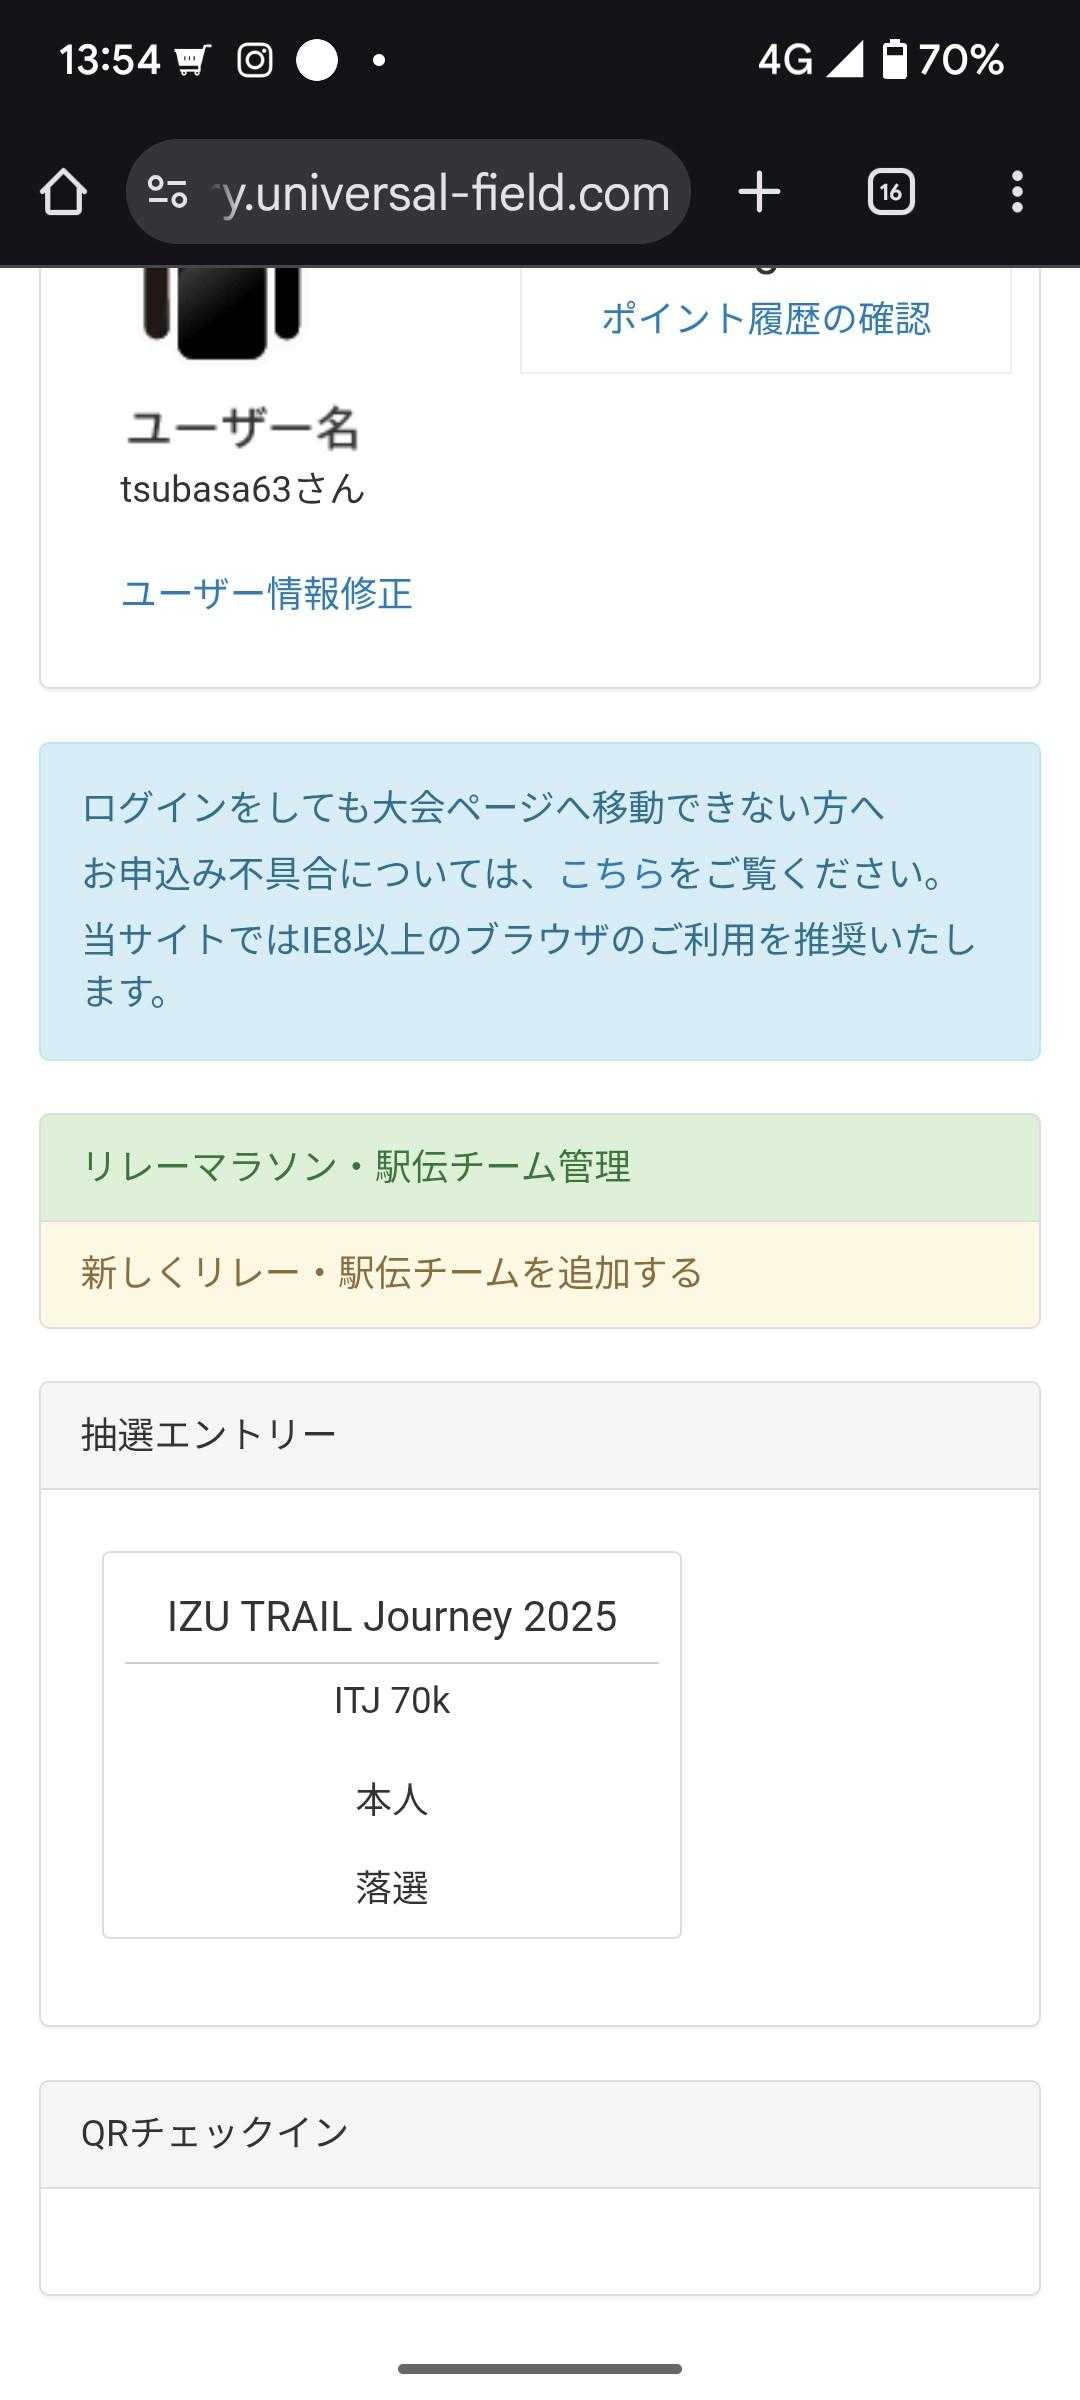Tap the battery icon in status bar
Screen dimensions: 1080x2400
coord(894,60)
